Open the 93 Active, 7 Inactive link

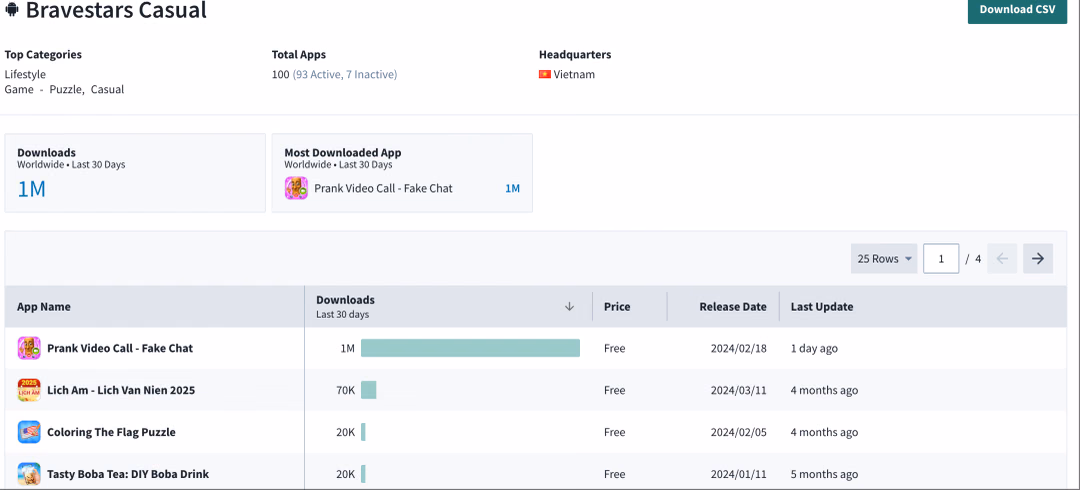click(345, 74)
